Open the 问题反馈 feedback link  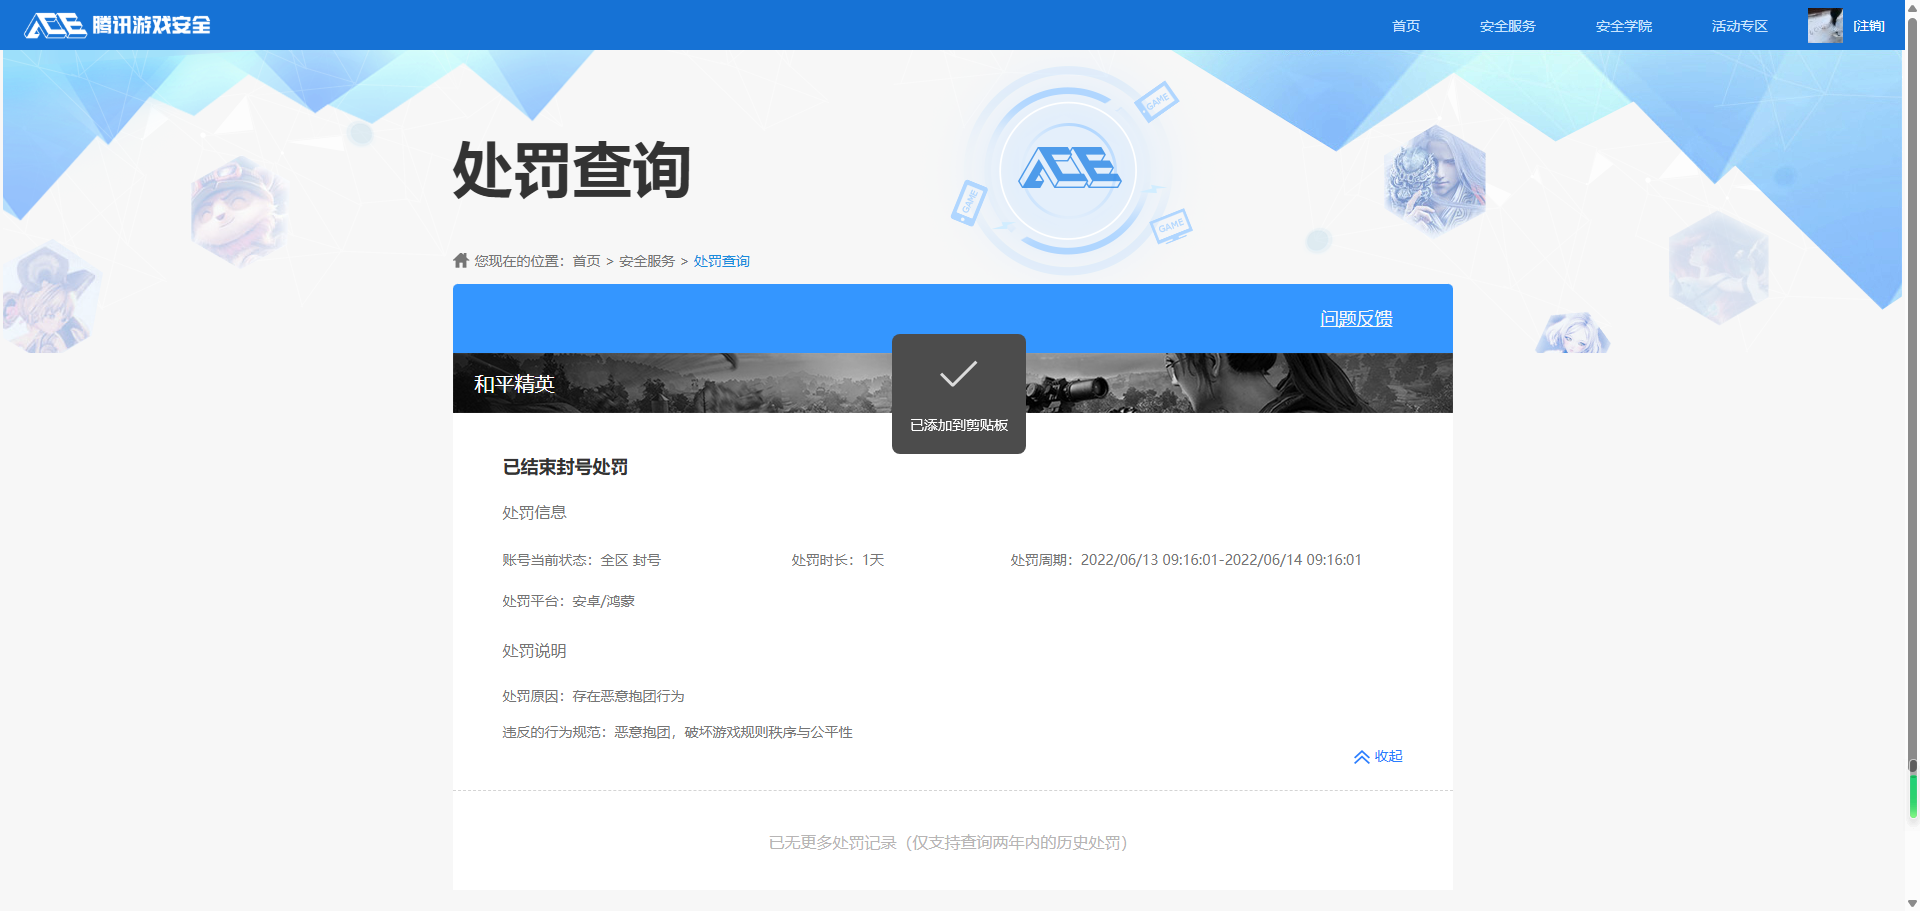(x=1356, y=318)
